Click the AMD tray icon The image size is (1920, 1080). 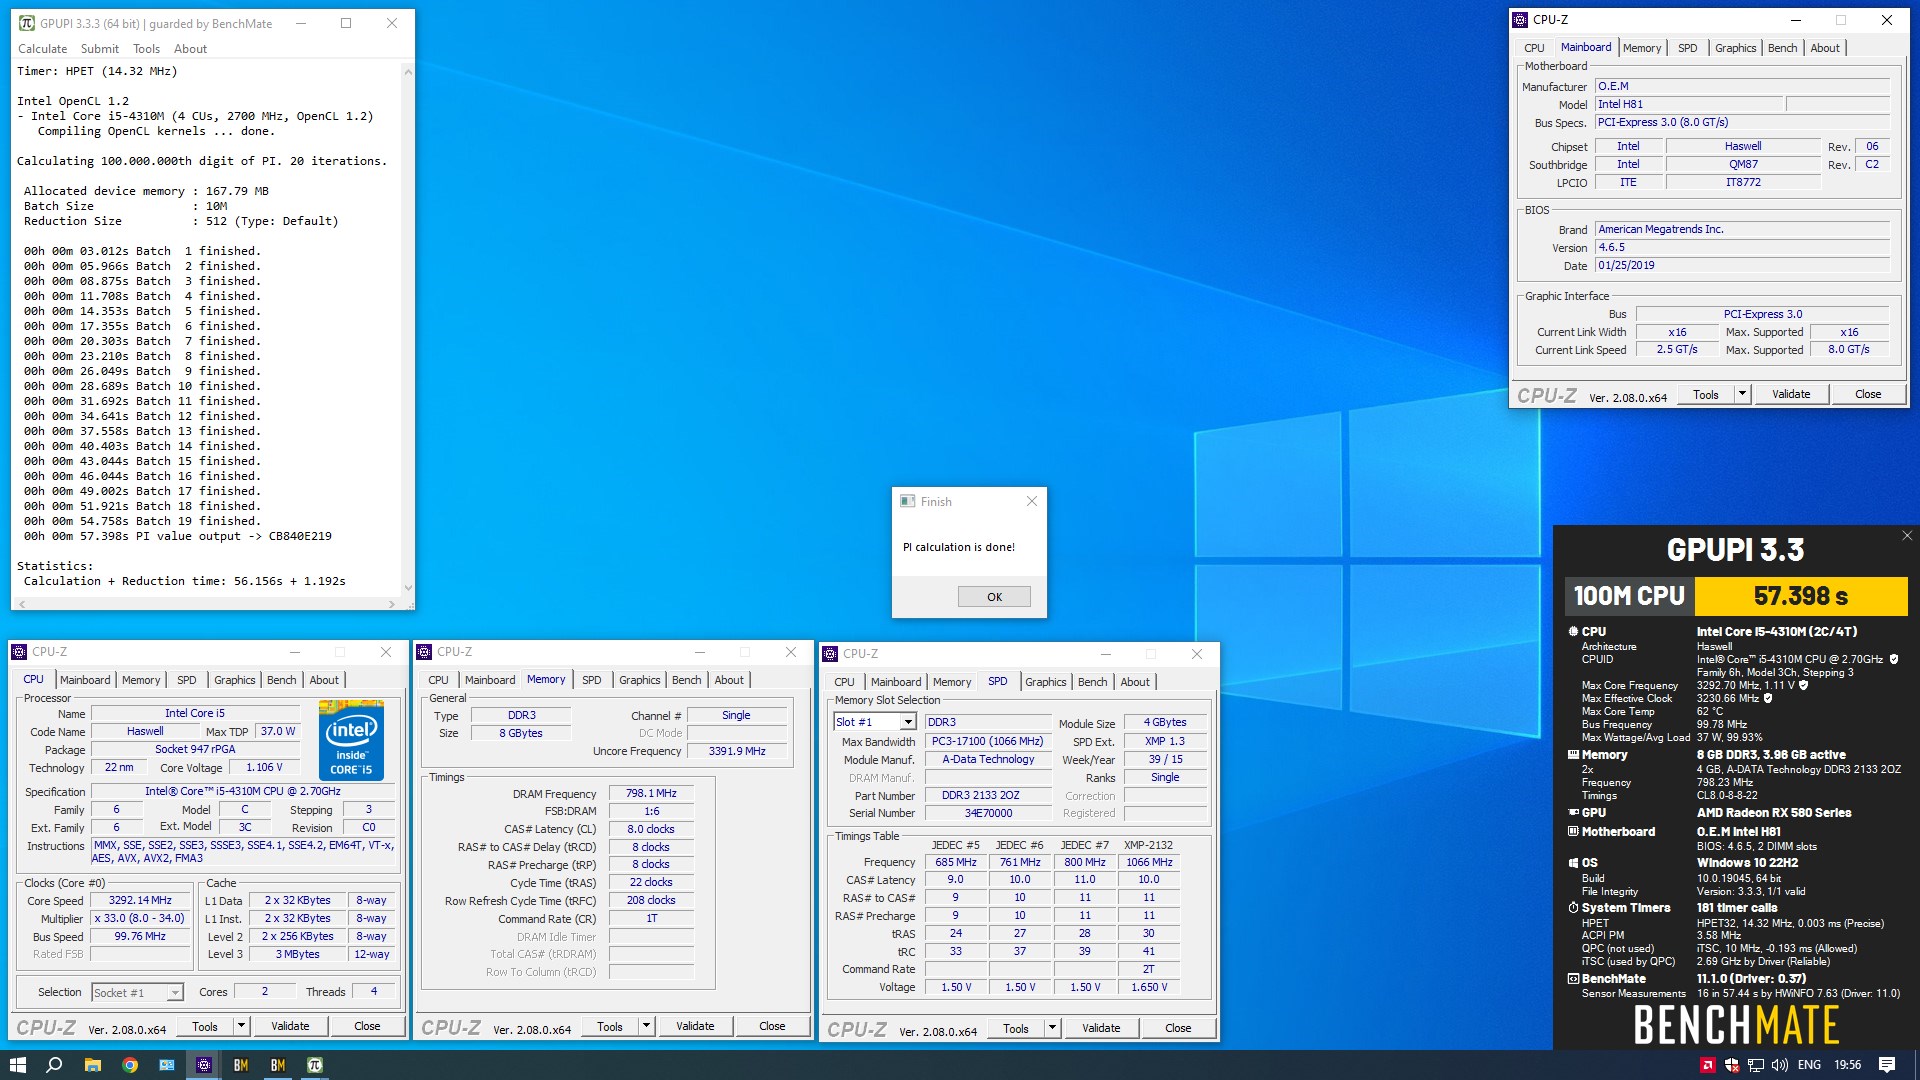[x=1708, y=1065]
